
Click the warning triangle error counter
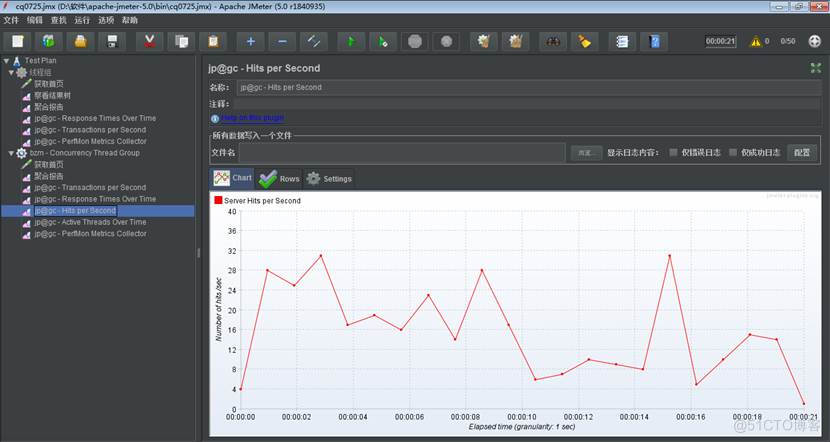click(x=756, y=41)
